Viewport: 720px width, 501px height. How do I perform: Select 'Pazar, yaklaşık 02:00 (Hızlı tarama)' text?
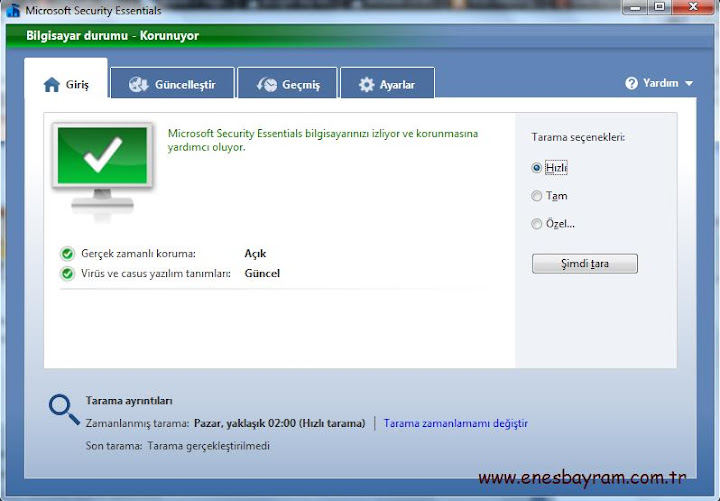280,423
